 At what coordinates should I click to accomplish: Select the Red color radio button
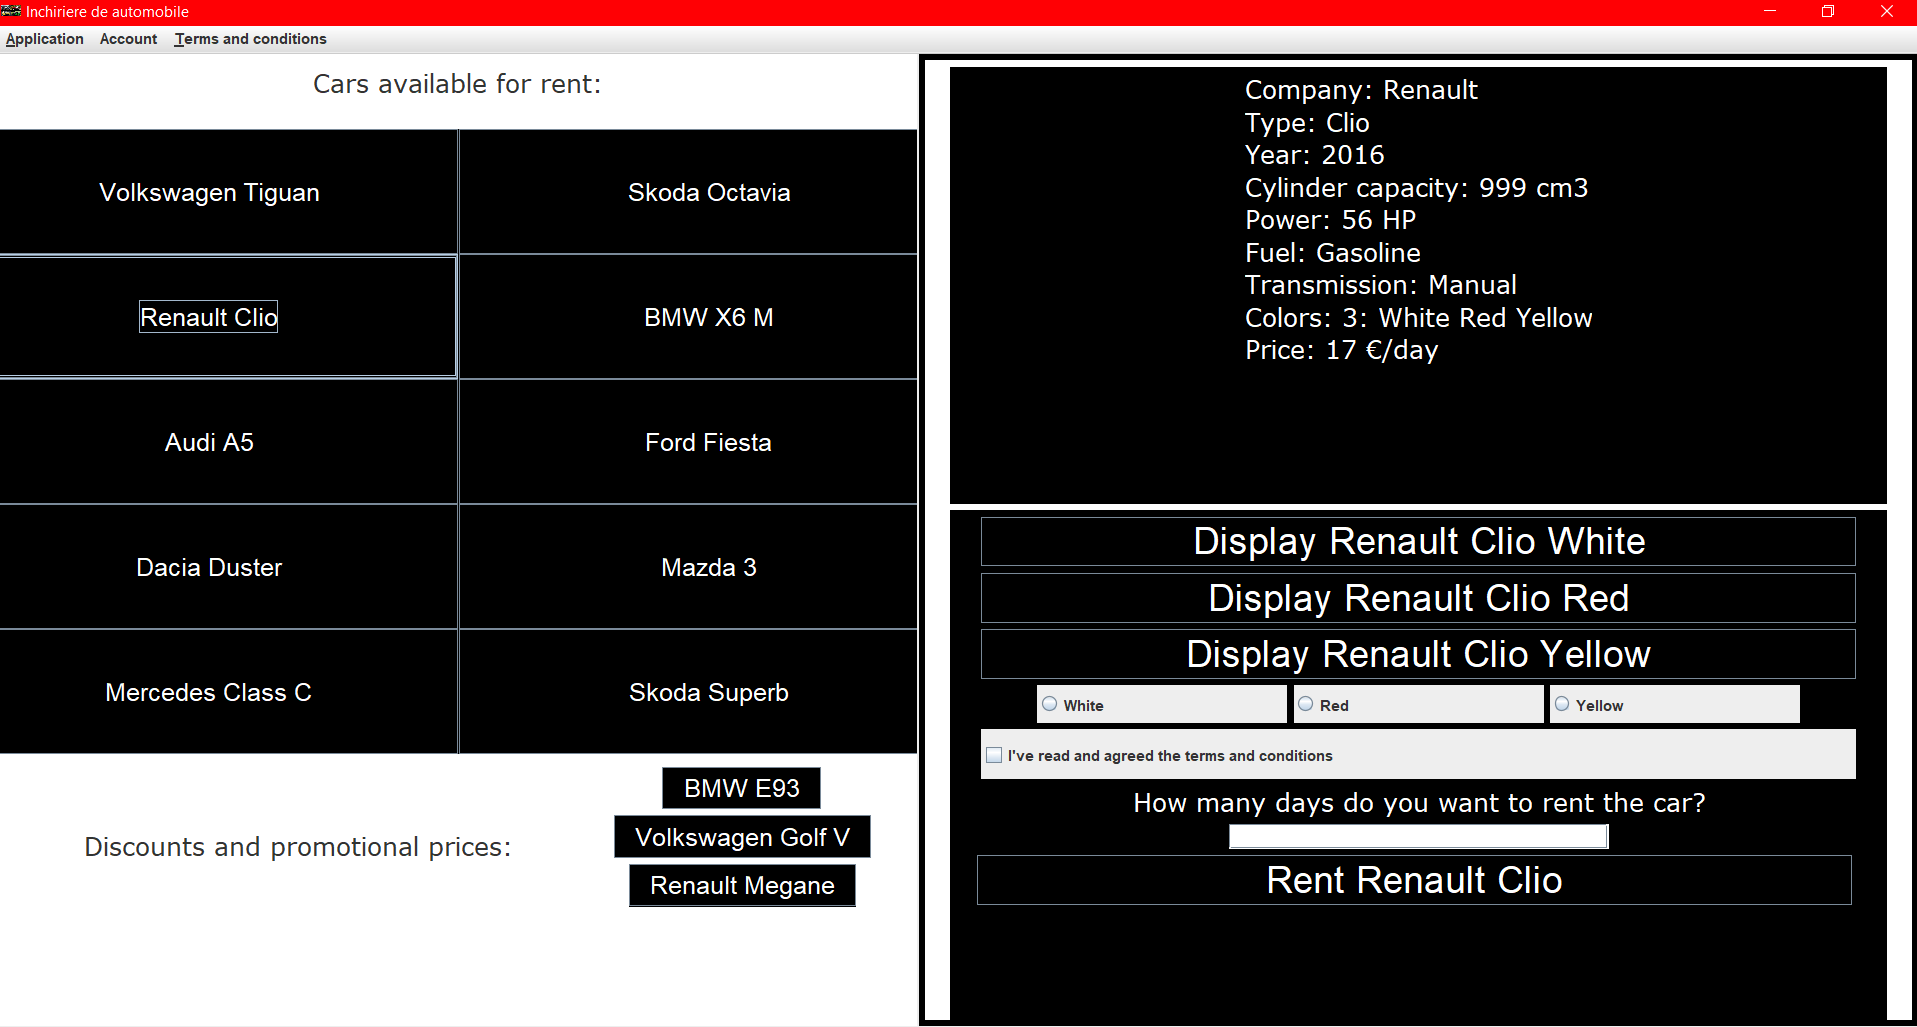coord(1306,704)
